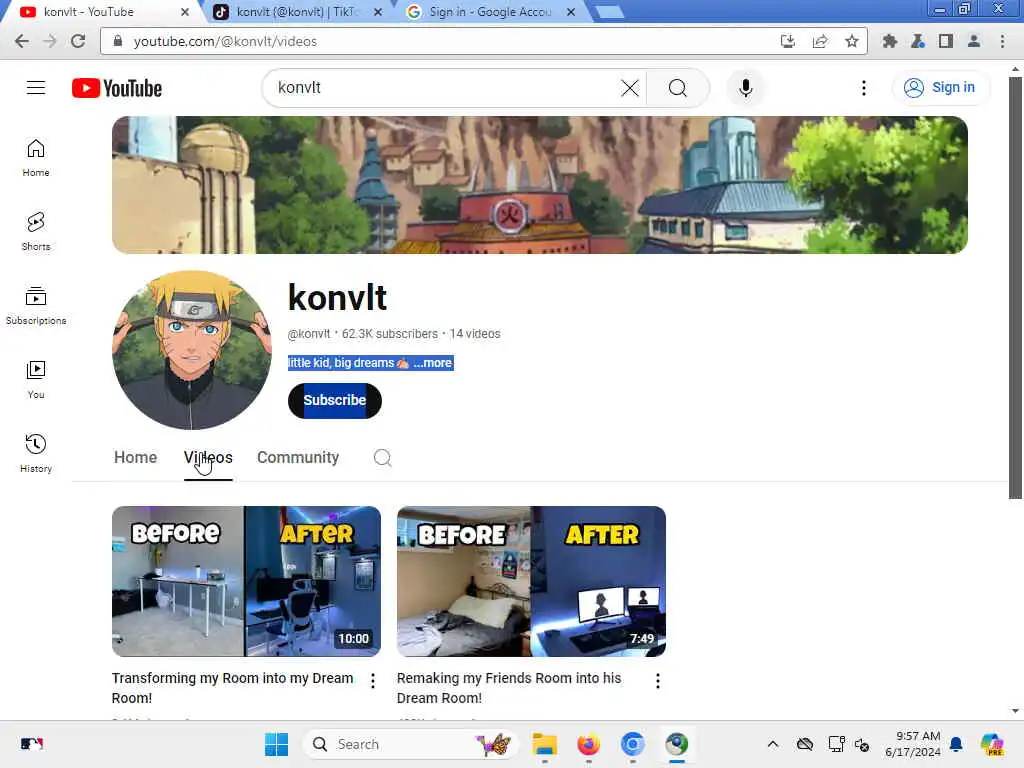Bookmark this page with the star
Viewport: 1024px width, 768px height.
pyautogui.click(x=852, y=41)
